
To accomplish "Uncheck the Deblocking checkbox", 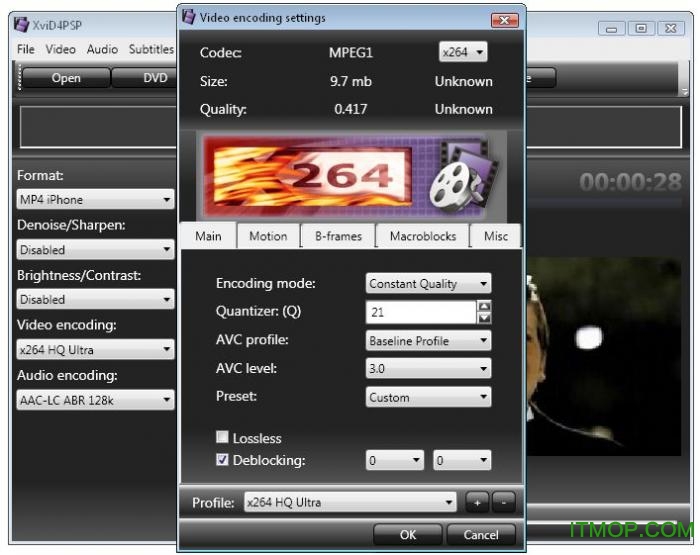I will pos(222,460).
